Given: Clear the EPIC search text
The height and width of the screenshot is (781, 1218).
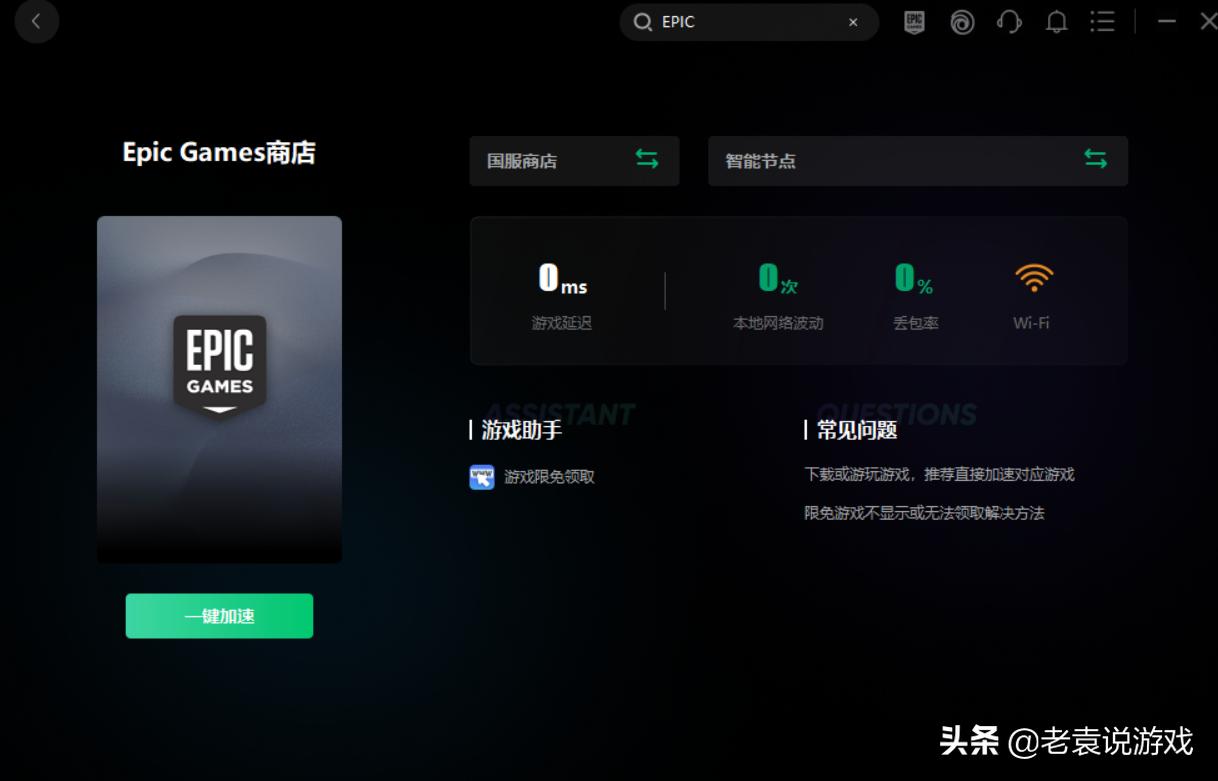Looking at the screenshot, I should (x=853, y=22).
